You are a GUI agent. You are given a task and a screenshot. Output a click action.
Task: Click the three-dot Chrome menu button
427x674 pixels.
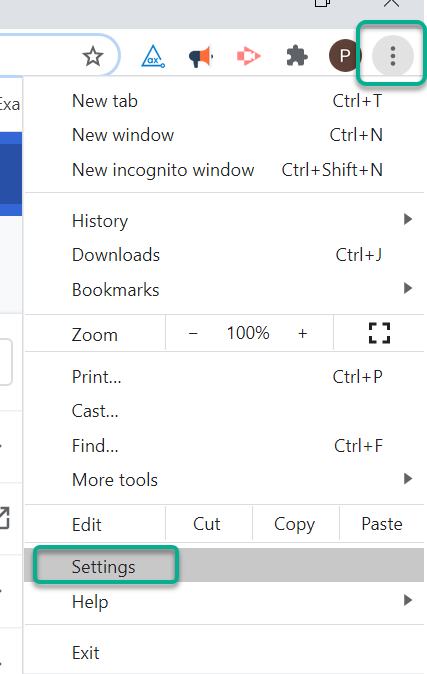393,56
